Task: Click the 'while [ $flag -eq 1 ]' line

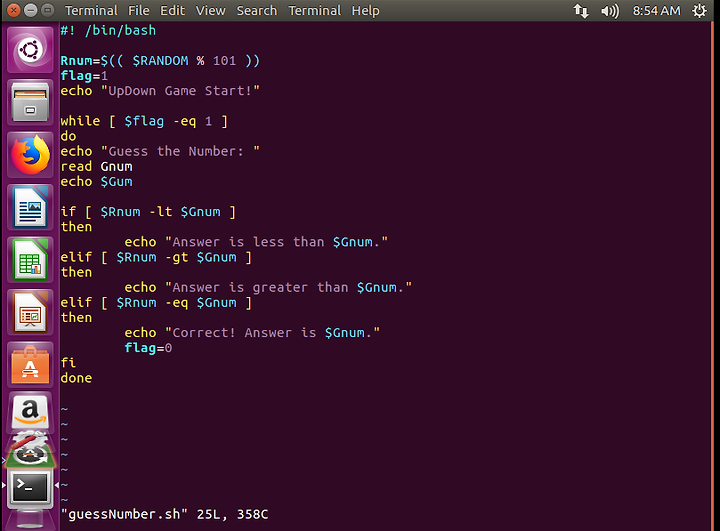Action: point(144,121)
